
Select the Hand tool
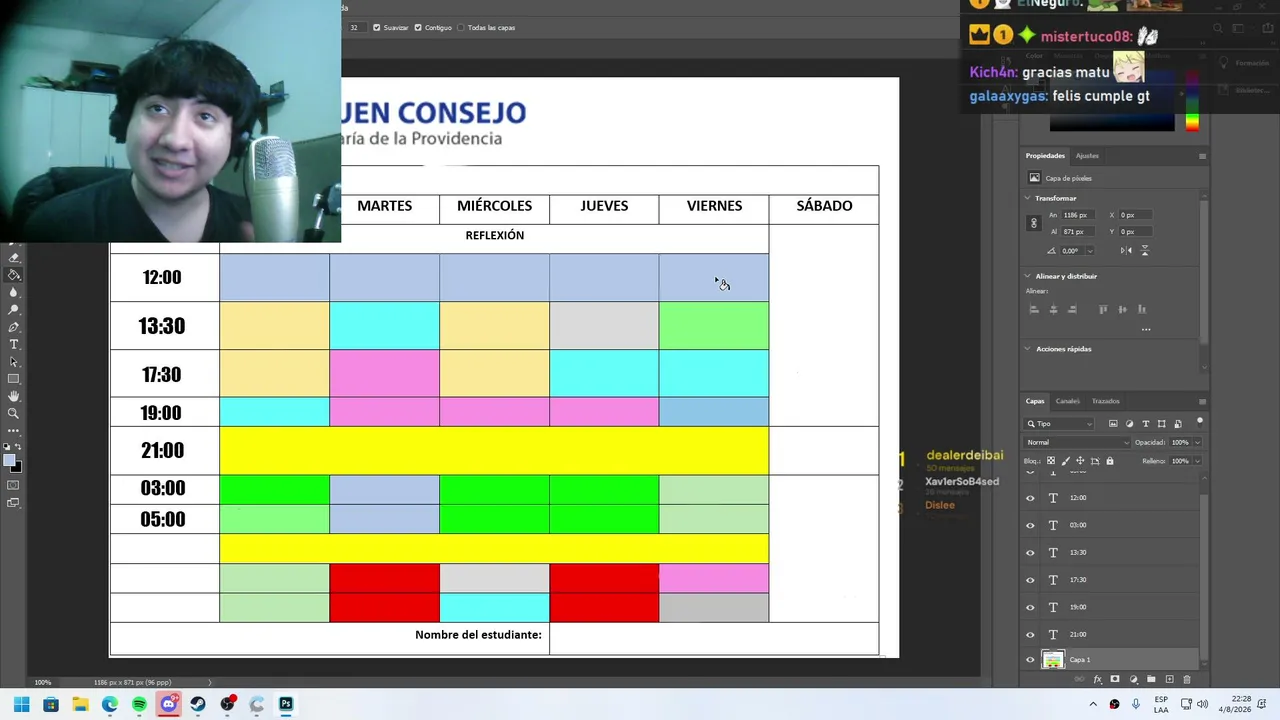(14, 396)
